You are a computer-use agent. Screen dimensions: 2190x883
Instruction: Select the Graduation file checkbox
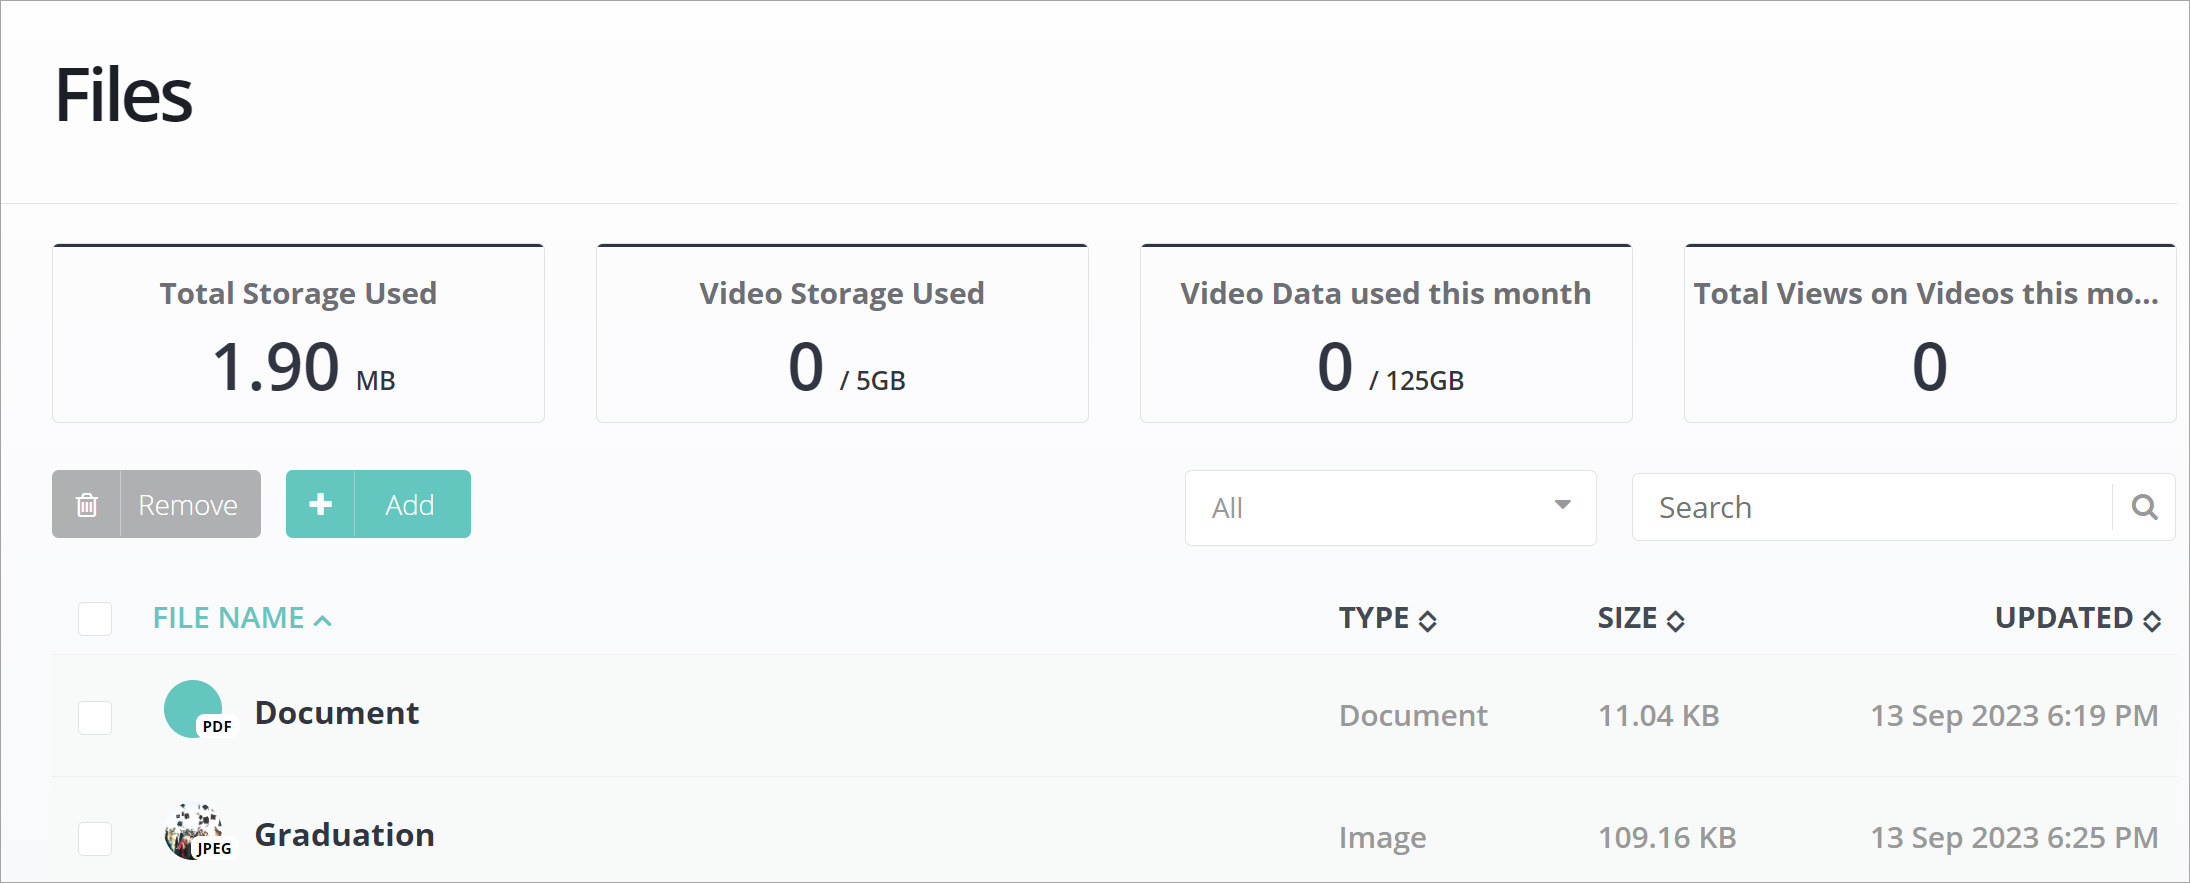[95, 838]
